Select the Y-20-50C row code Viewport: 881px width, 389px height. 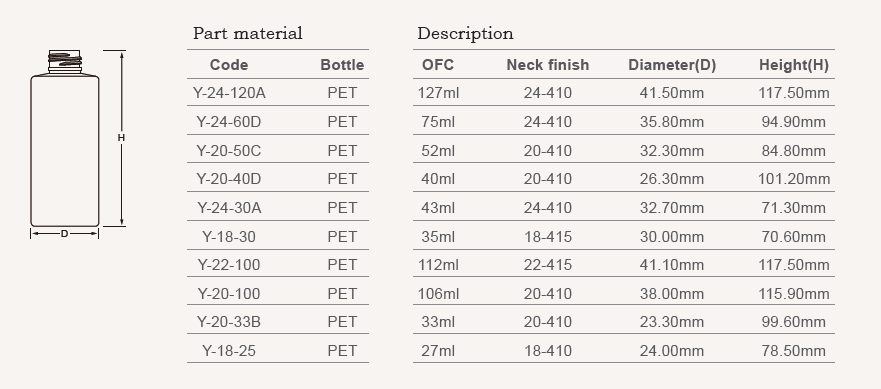[229, 151]
